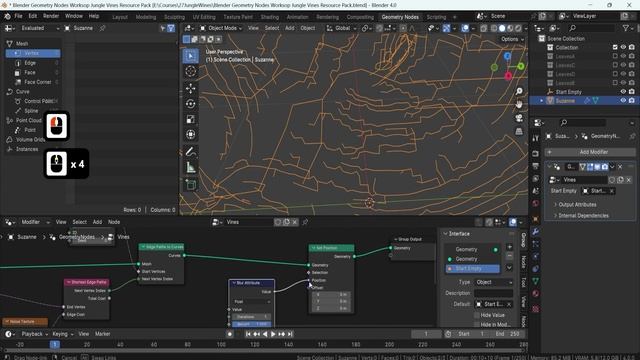Open the Modifiers wrench tab in Properties
Image resolution: width=640 pixels, height=360 pixels.
[536, 231]
